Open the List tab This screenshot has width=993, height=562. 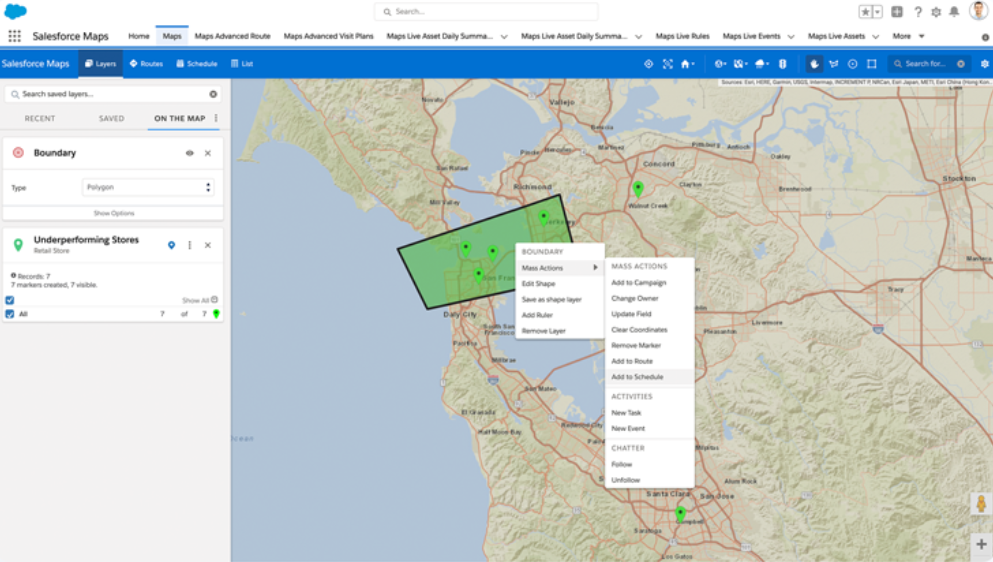[x=242, y=63]
